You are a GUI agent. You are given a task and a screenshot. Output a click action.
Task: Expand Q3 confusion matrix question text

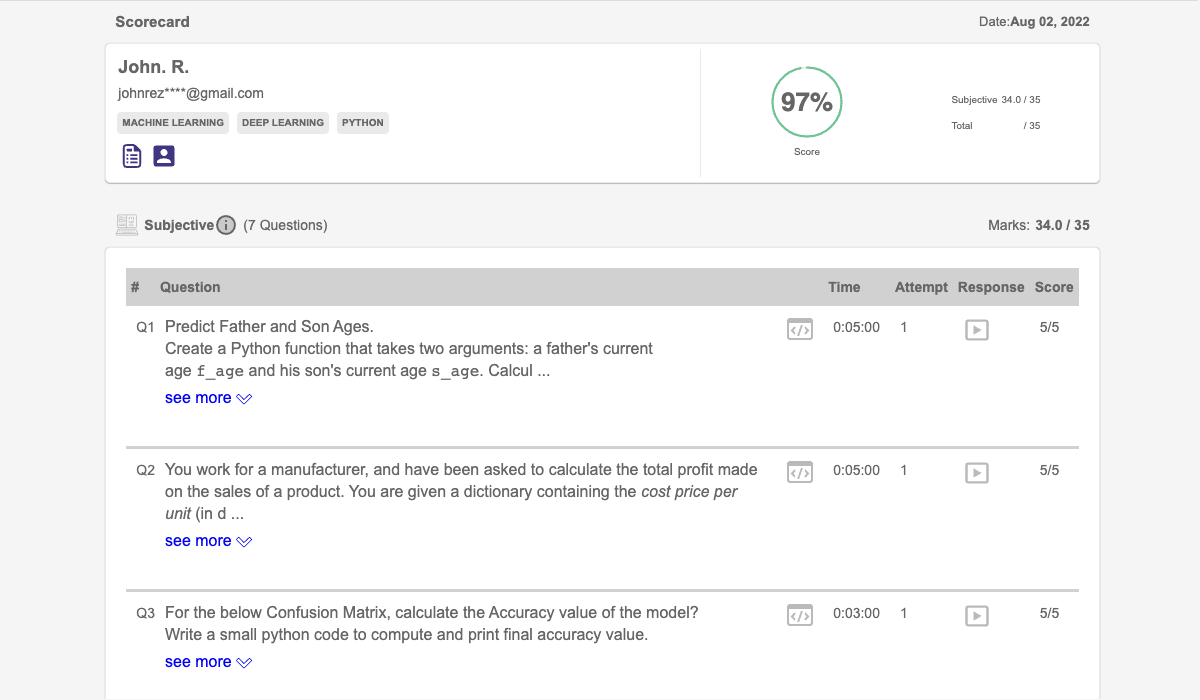[x=208, y=662]
